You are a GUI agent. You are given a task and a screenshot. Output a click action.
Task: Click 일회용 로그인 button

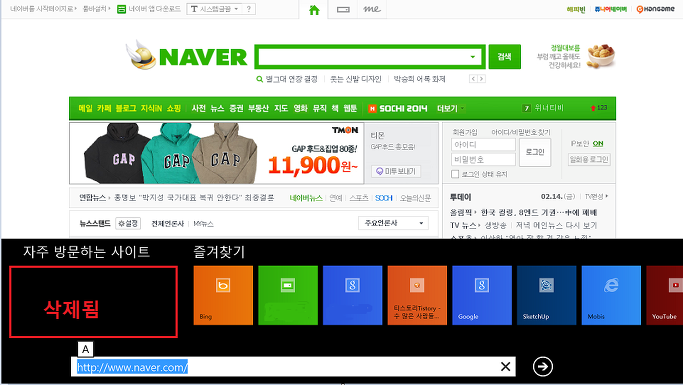coord(589,159)
